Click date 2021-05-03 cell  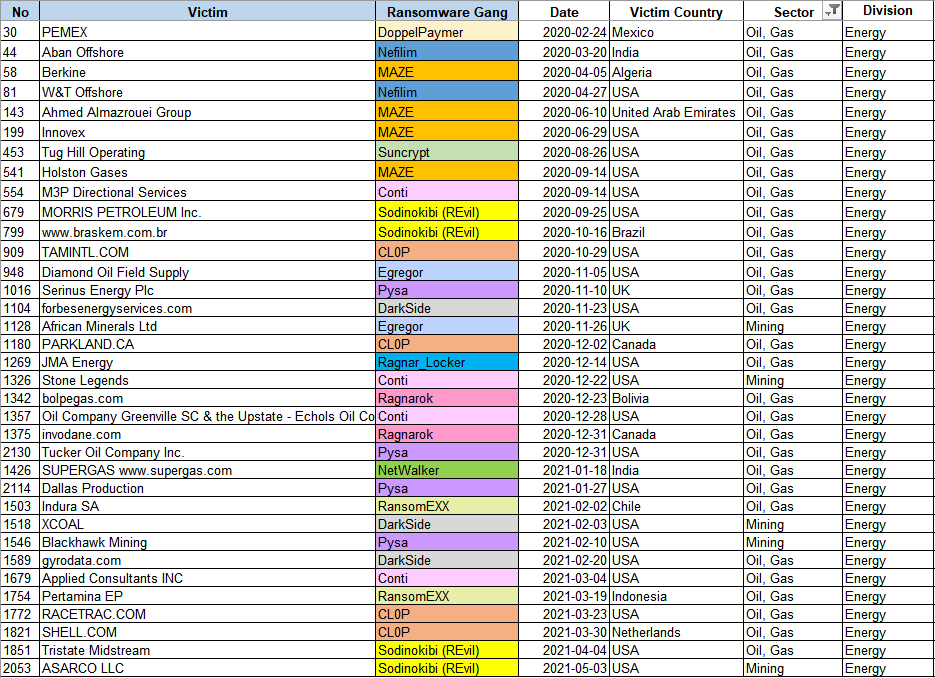pos(564,668)
